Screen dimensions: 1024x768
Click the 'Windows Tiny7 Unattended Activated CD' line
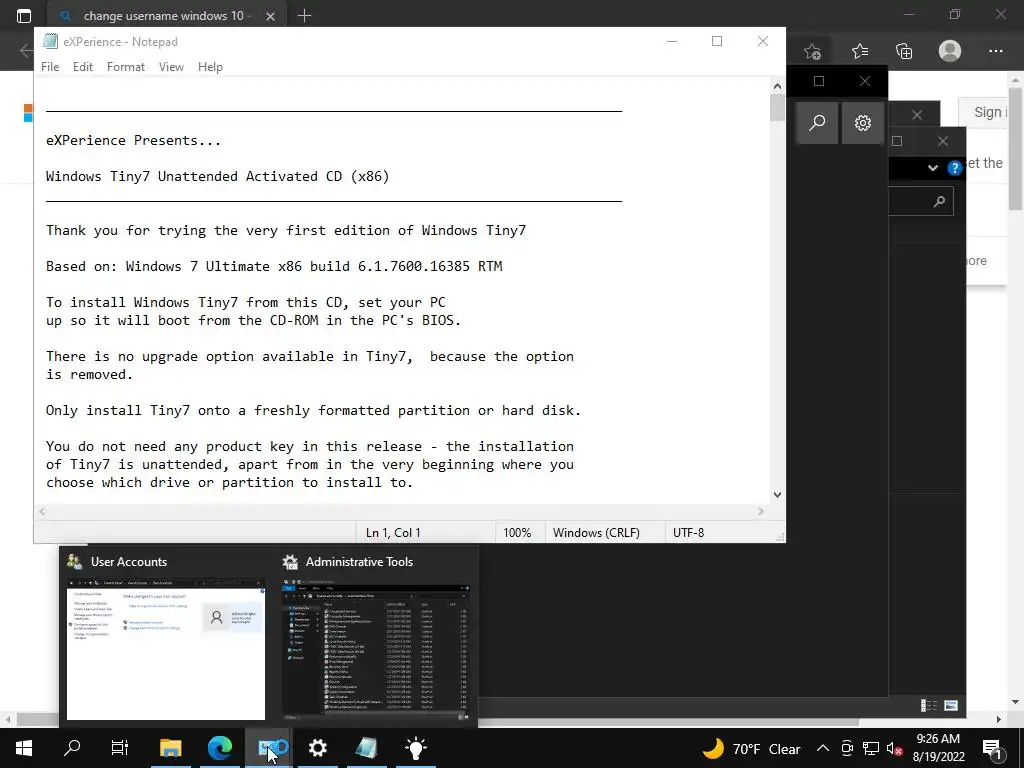[x=217, y=176]
